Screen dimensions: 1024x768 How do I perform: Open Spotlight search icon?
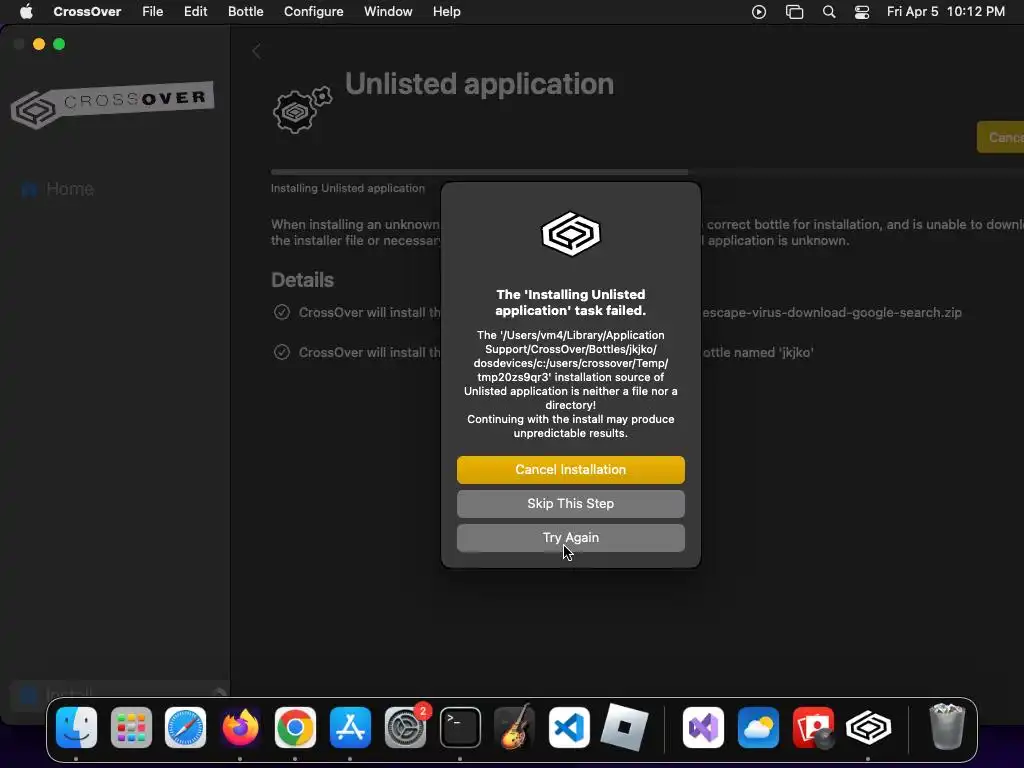click(829, 12)
